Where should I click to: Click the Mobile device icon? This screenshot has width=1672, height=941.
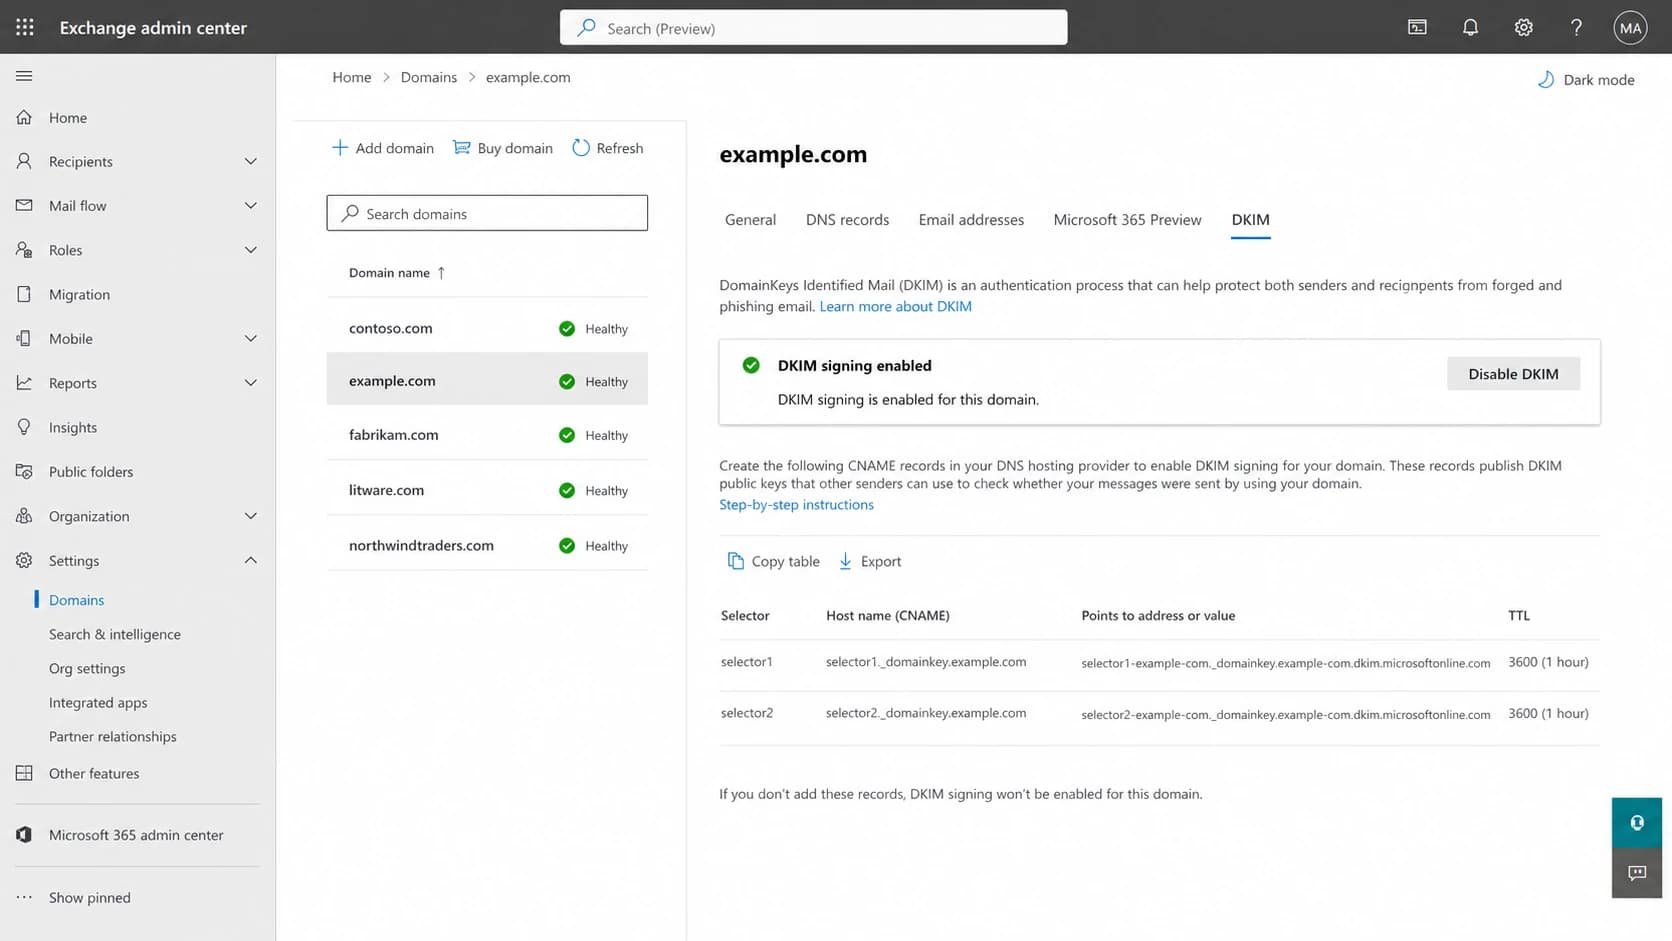(x=24, y=338)
